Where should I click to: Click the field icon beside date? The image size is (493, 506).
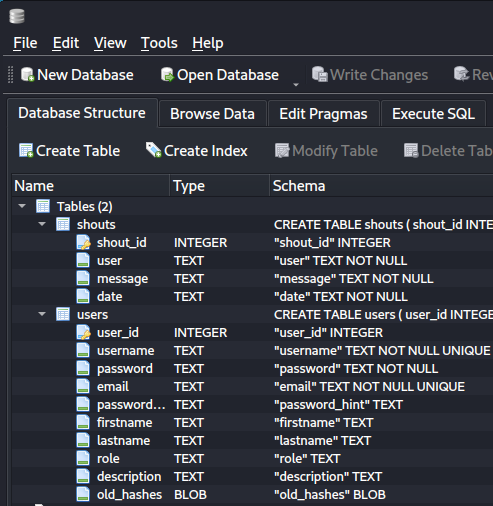click(x=83, y=296)
